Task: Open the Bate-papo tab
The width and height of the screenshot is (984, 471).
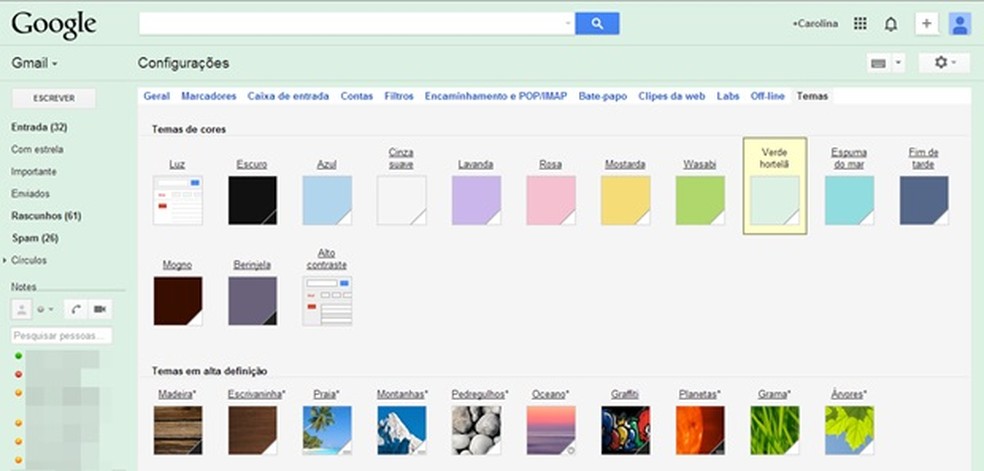Action: click(x=602, y=96)
